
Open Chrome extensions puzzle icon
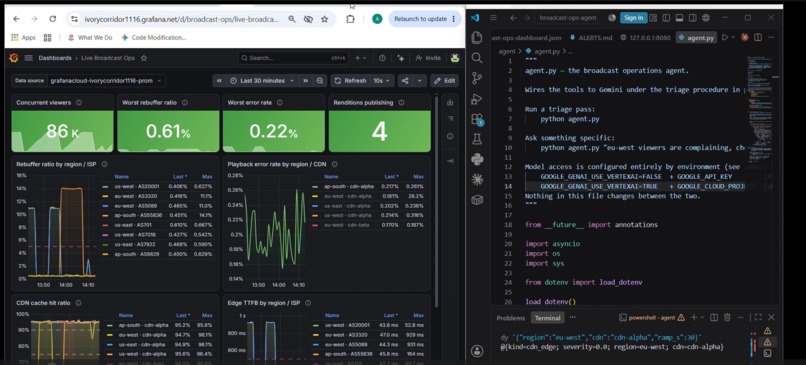coord(350,19)
